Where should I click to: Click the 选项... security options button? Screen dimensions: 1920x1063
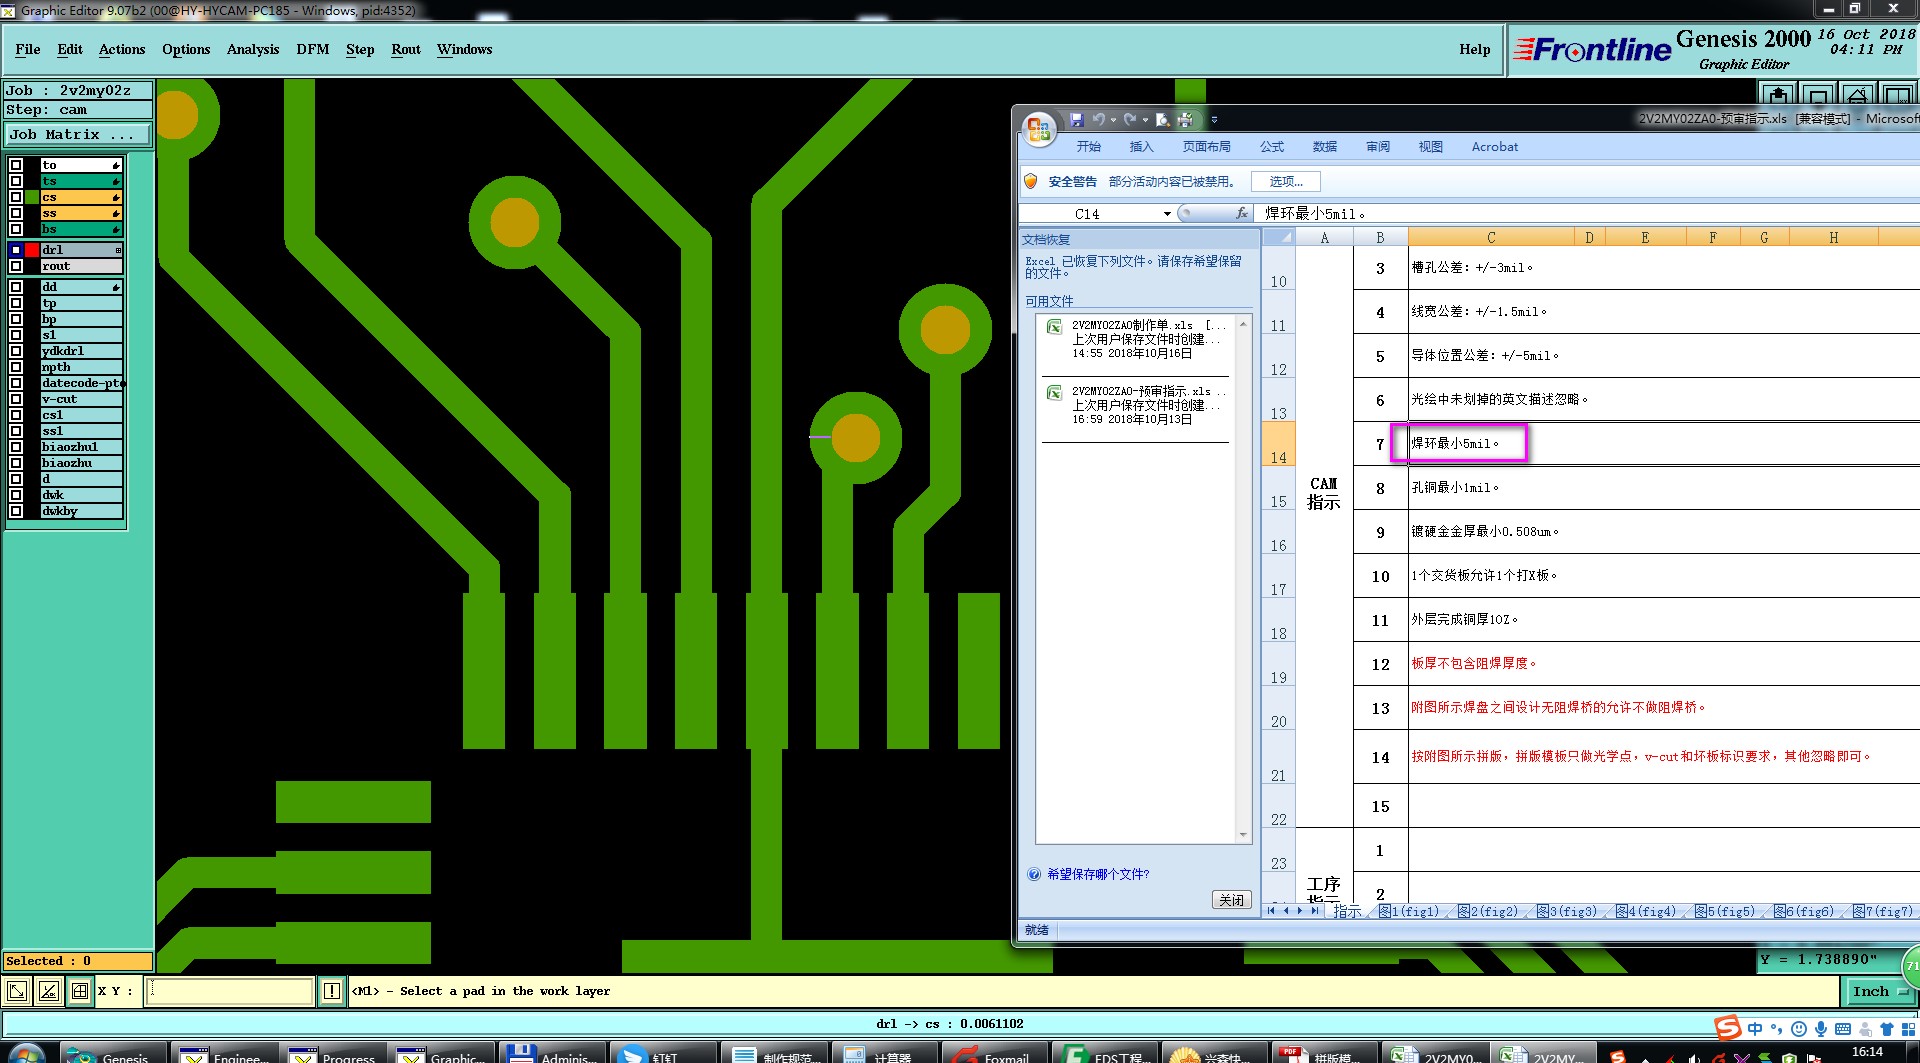(x=1285, y=181)
